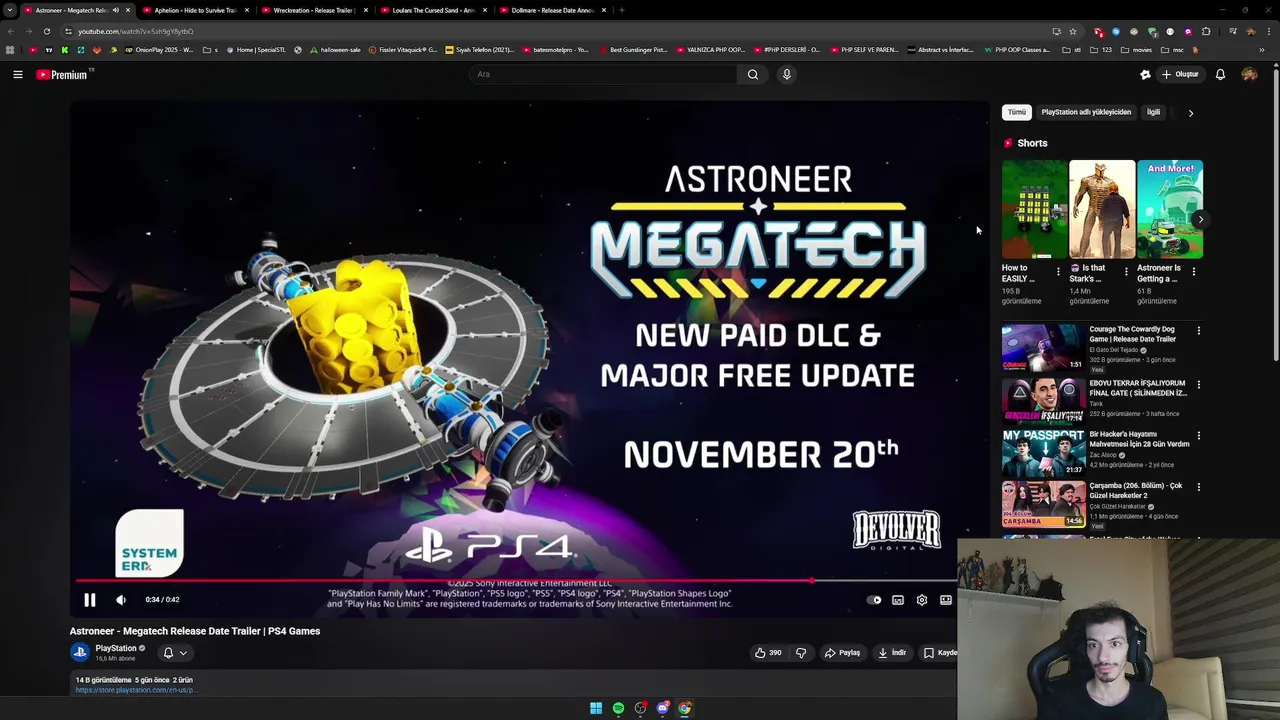Image resolution: width=1280 pixels, height=720 pixels.
Task: Mute the video with speaker icon
Action: pos(121,600)
